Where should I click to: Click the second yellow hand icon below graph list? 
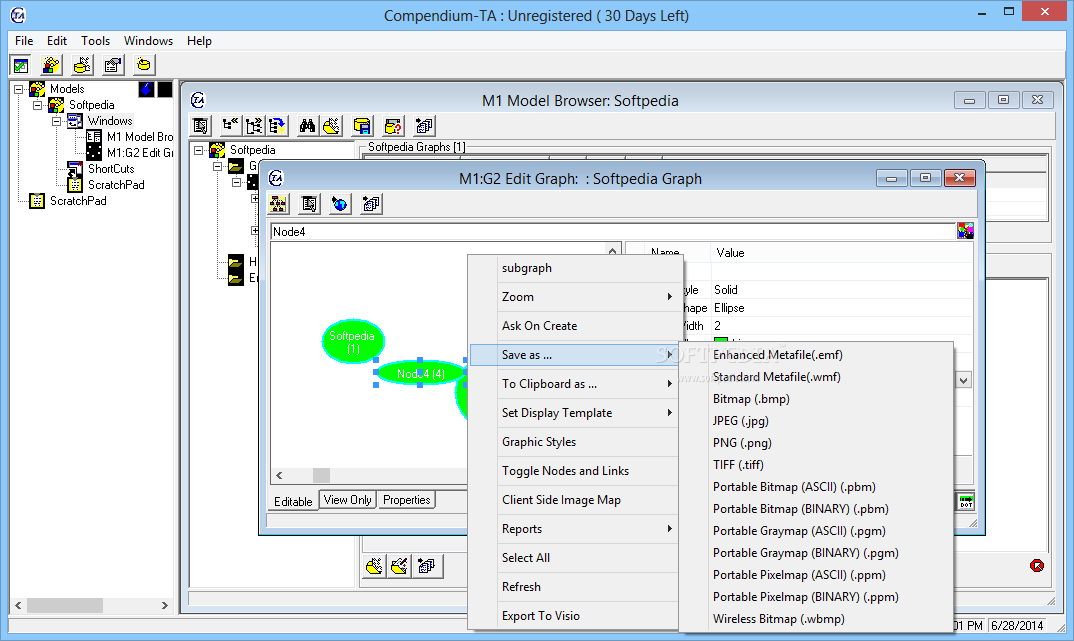[x=400, y=566]
